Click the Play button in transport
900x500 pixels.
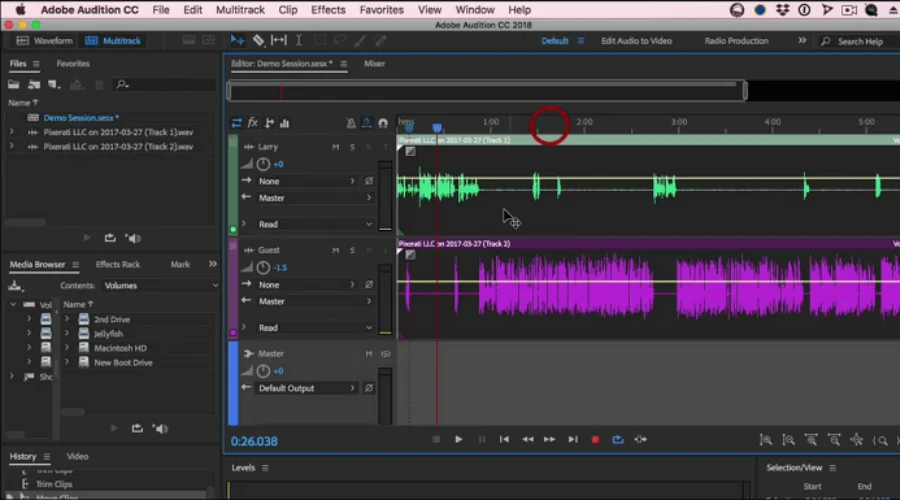pos(459,440)
